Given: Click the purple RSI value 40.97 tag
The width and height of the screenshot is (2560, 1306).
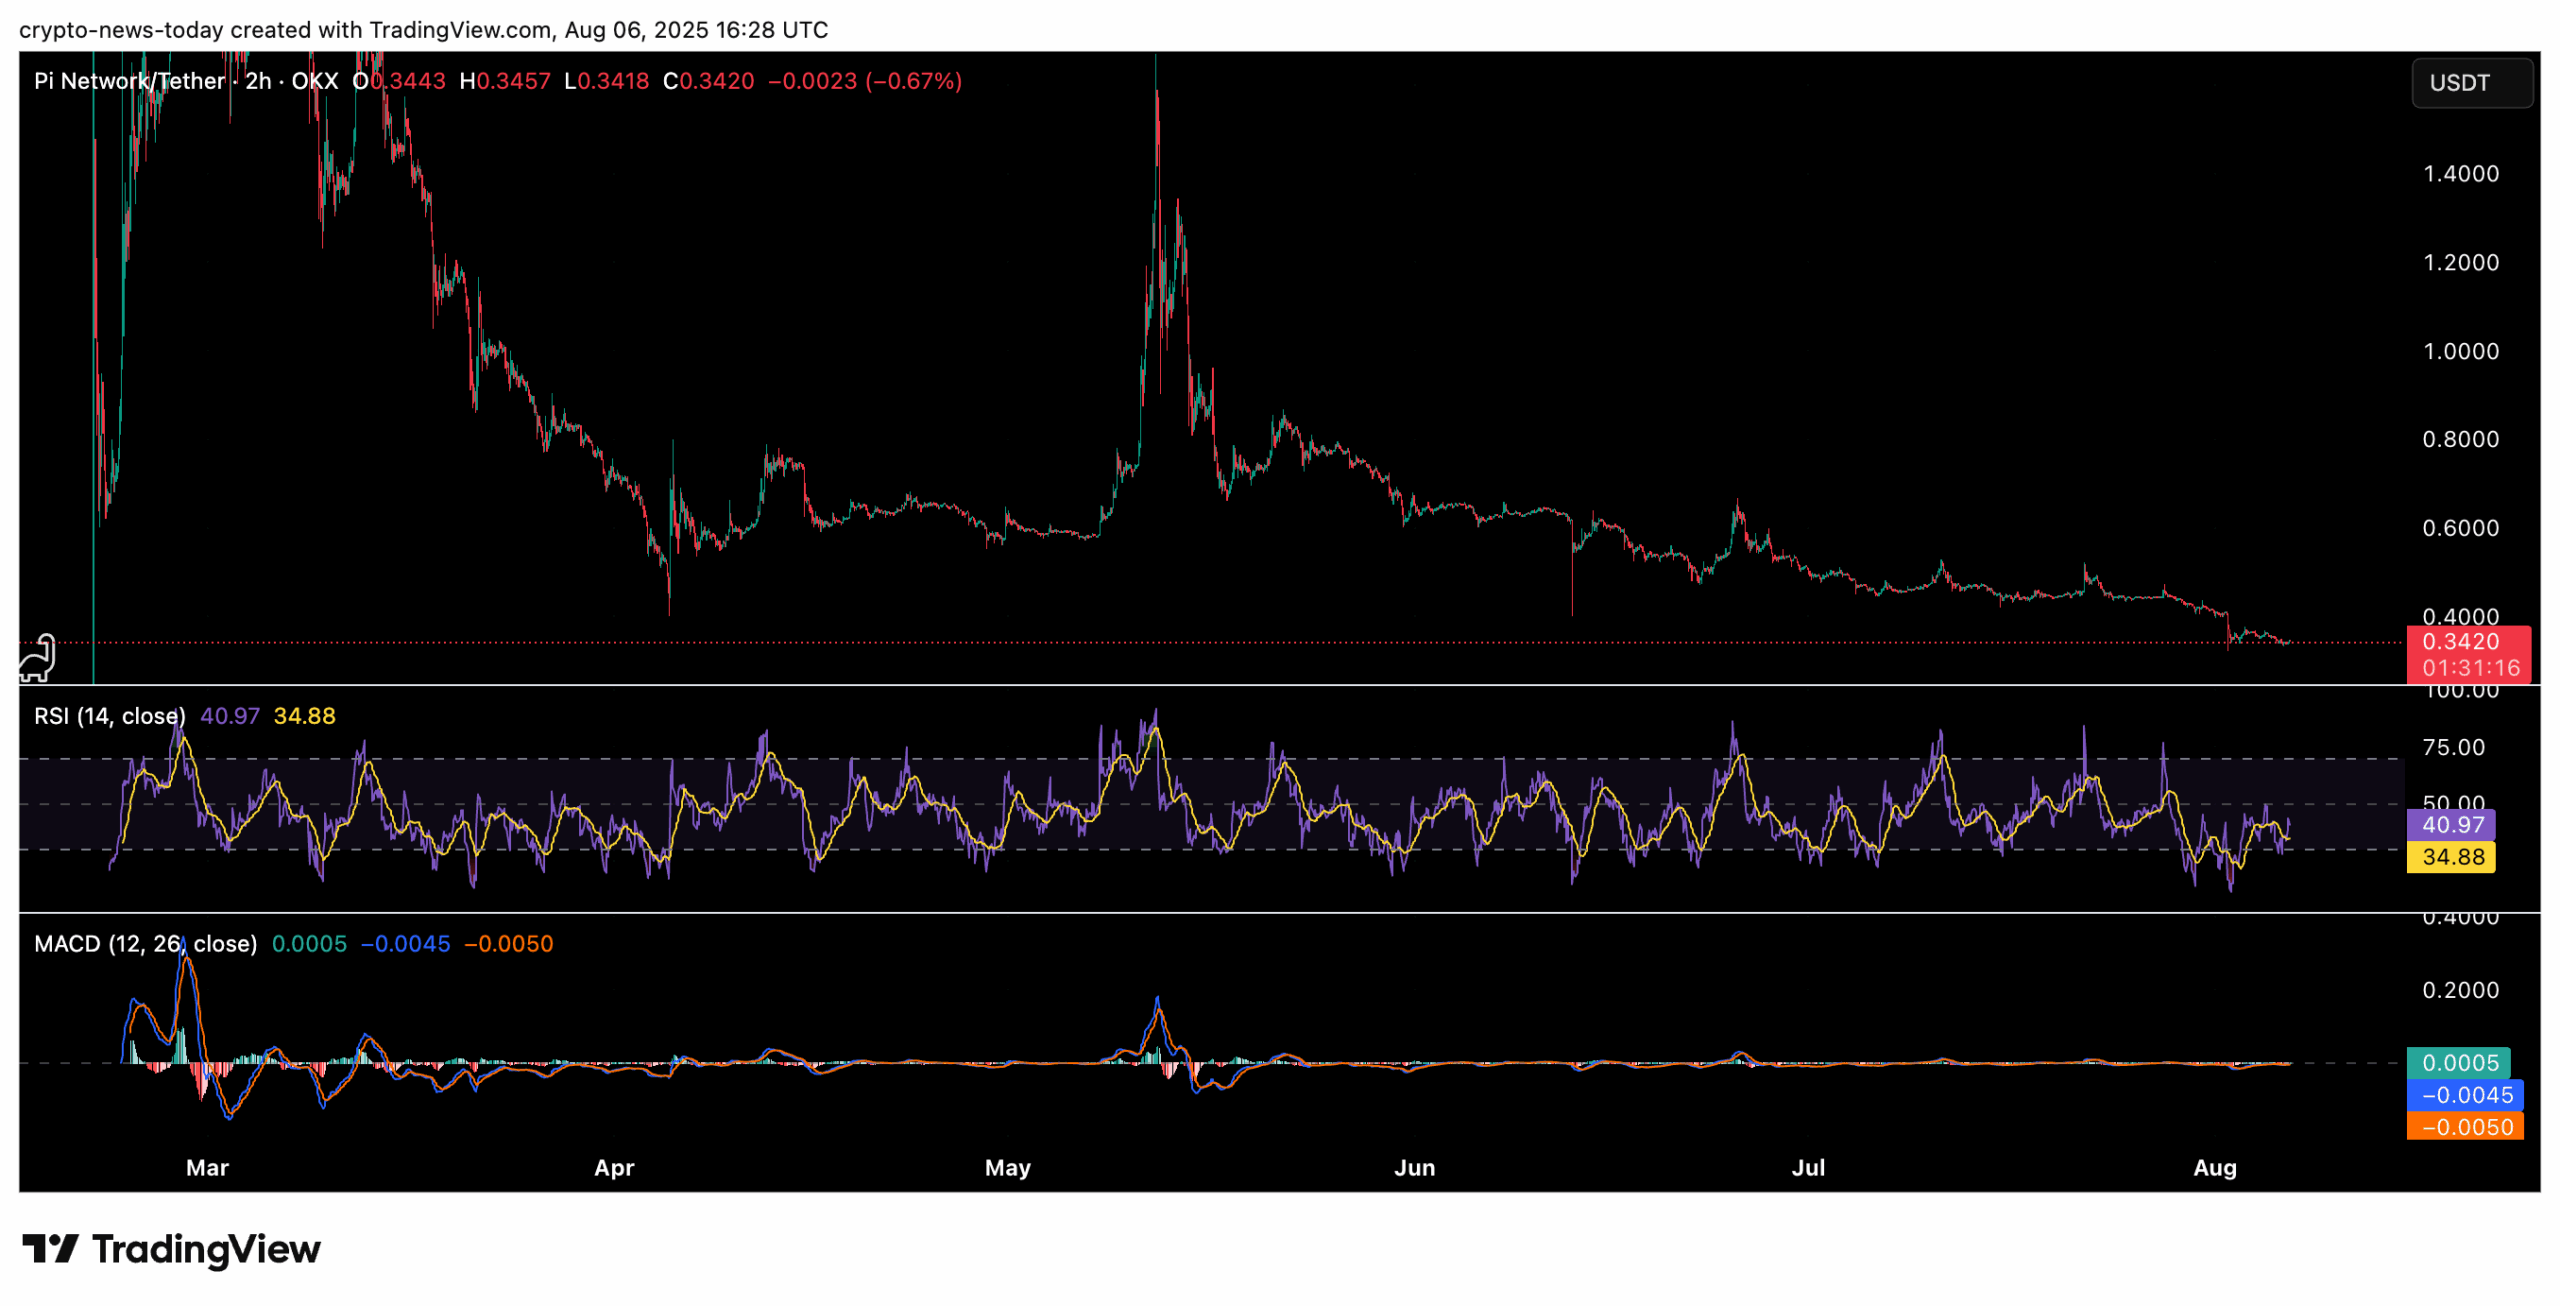Looking at the screenshot, I should click(x=2451, y=825).
